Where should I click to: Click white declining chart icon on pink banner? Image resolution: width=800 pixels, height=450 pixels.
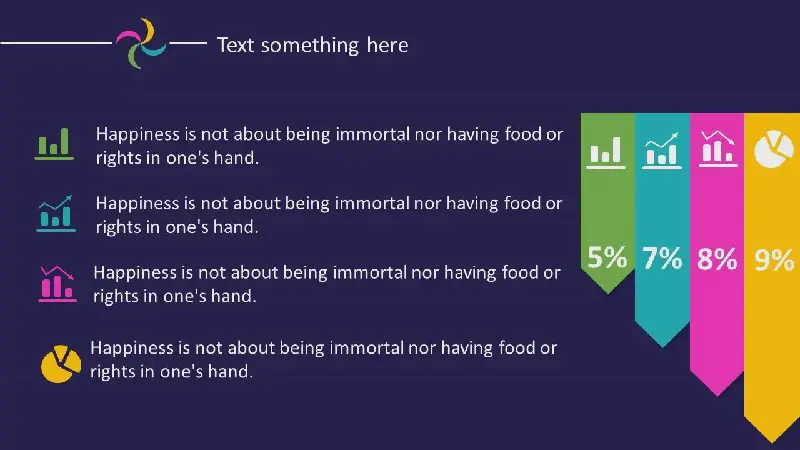(x=717, y=149)
